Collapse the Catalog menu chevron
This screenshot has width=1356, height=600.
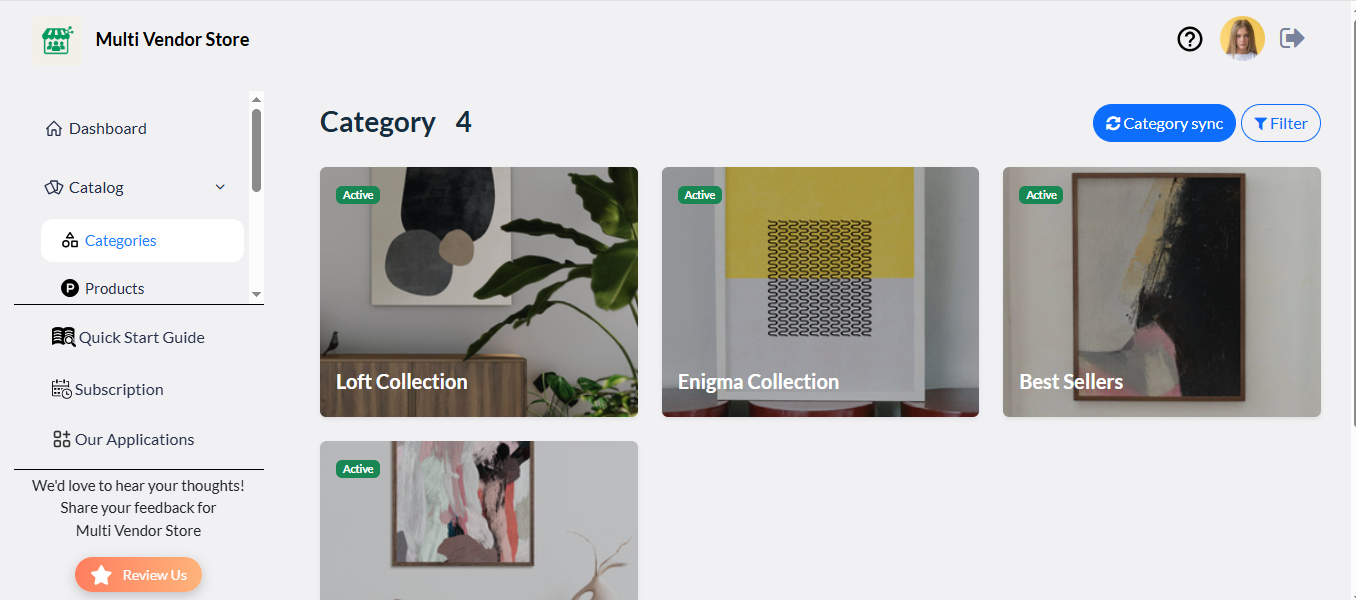[220, 187]
